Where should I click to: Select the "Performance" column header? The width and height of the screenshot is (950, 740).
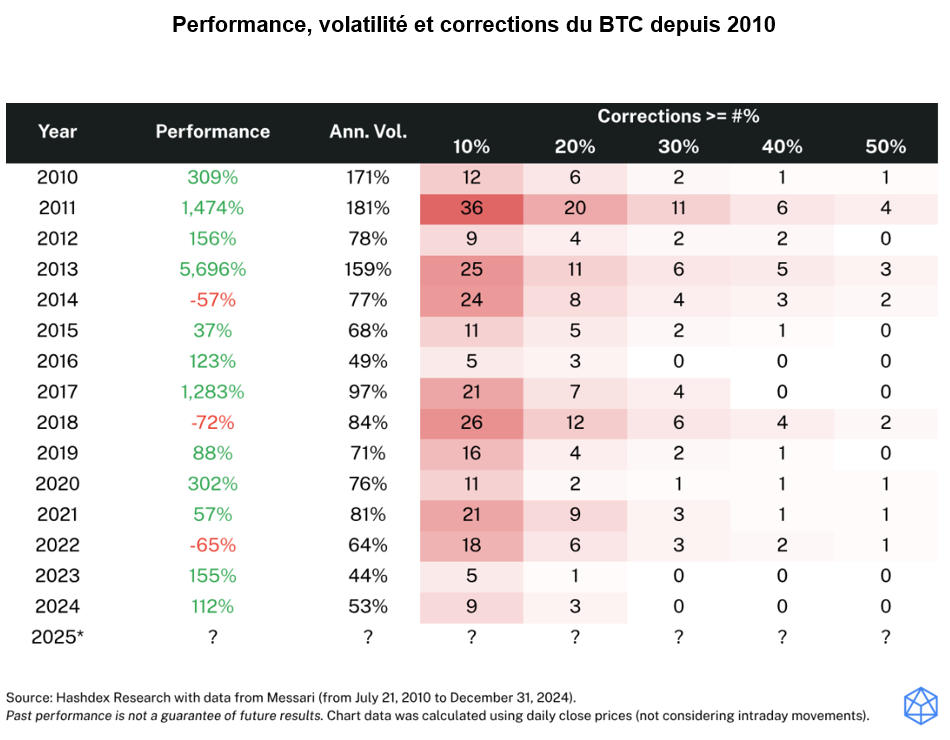(212, 131)
